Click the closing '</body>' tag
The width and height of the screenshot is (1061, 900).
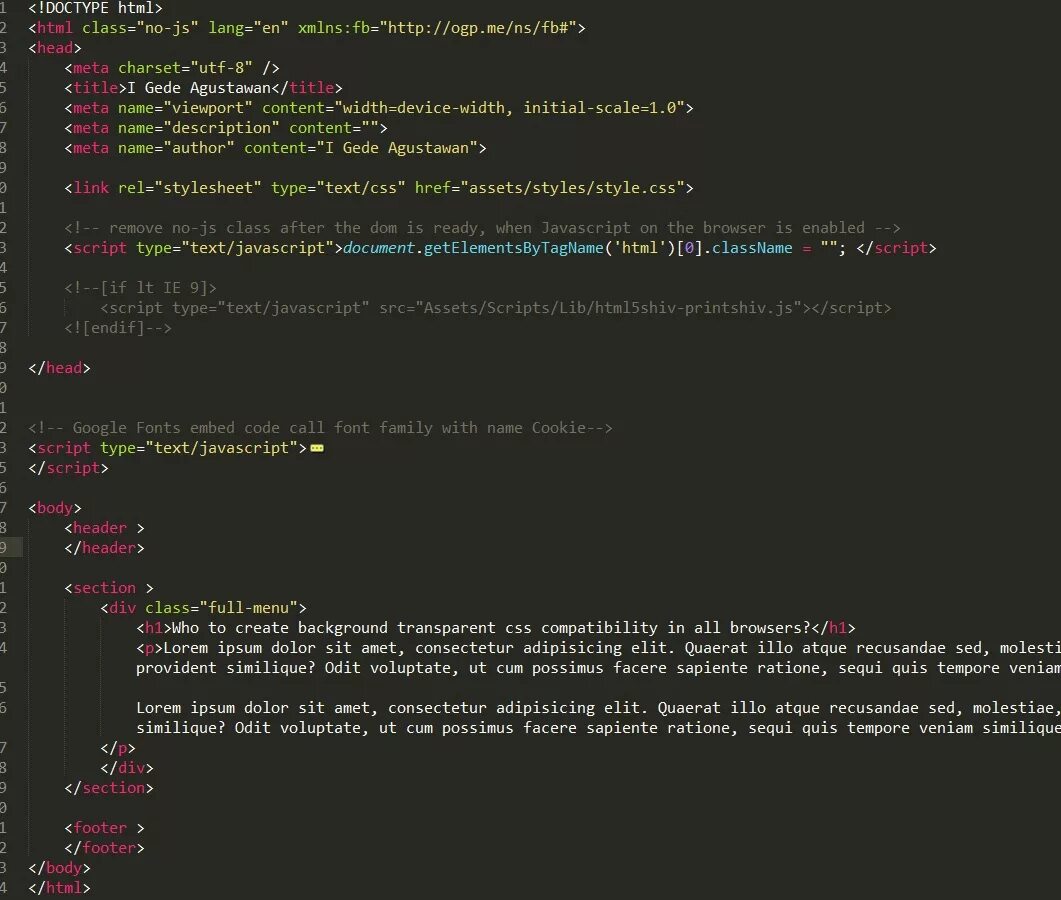coord(60,868)
